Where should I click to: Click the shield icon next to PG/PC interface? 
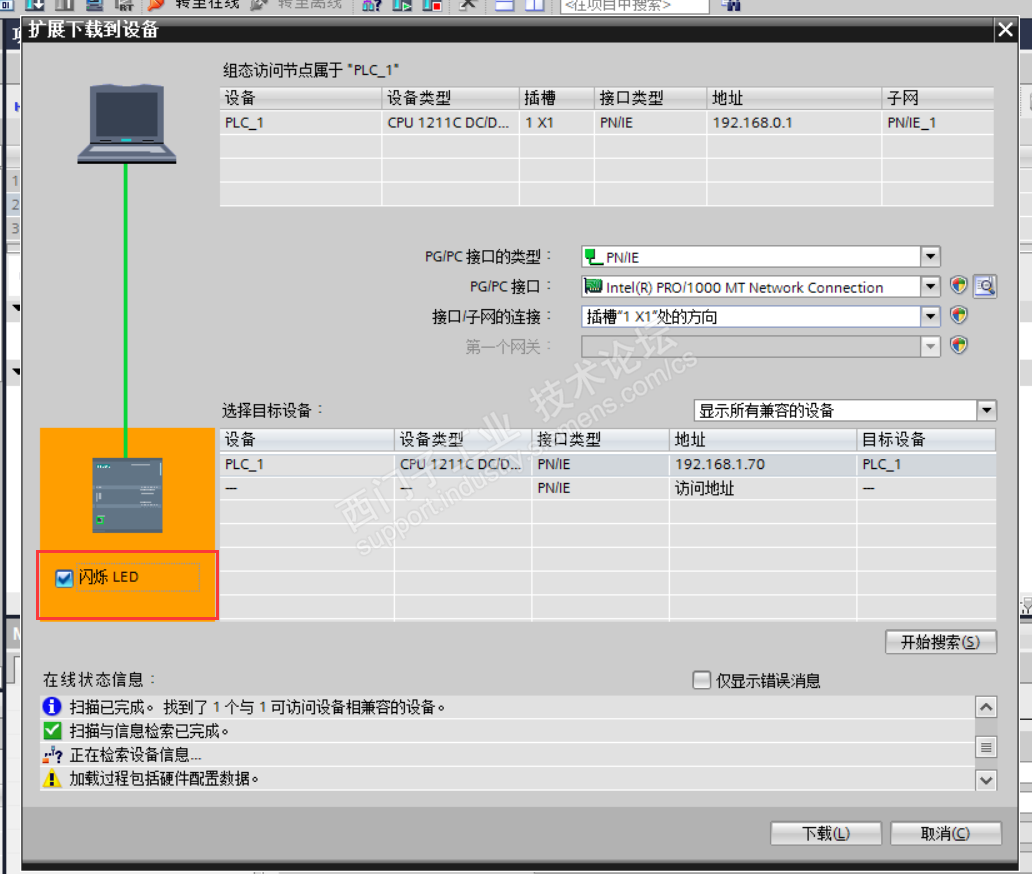pyautogui.click(x=959, y=286)
